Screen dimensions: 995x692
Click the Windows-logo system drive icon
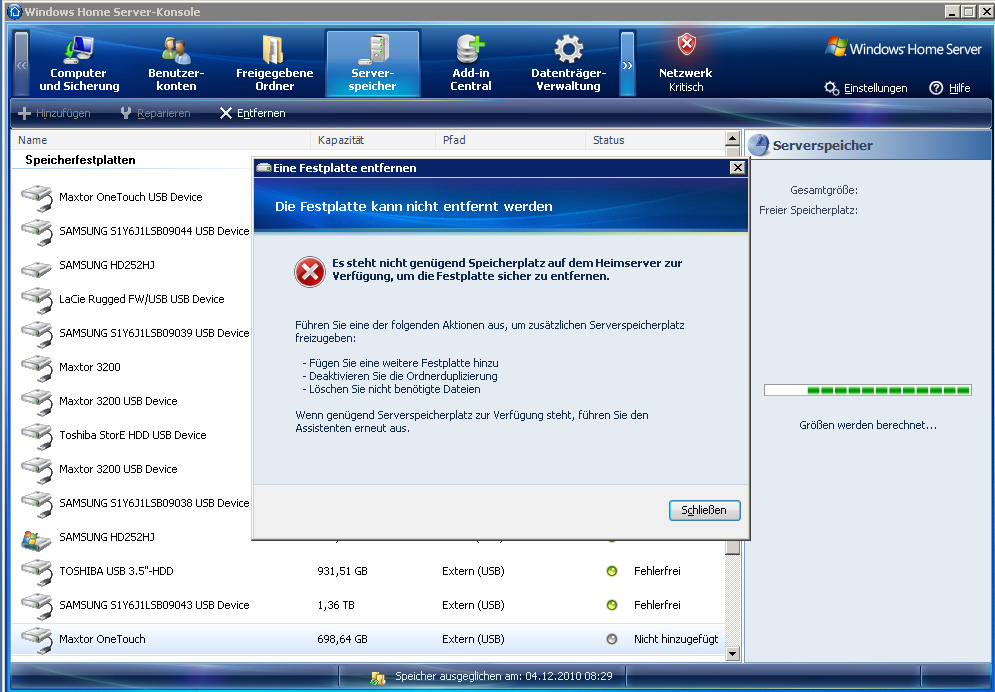point(36,539)
